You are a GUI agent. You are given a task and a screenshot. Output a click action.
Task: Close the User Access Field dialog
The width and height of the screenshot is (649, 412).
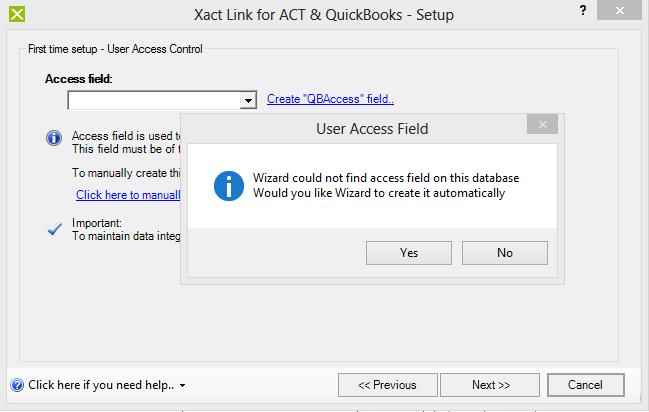(542, 124)
